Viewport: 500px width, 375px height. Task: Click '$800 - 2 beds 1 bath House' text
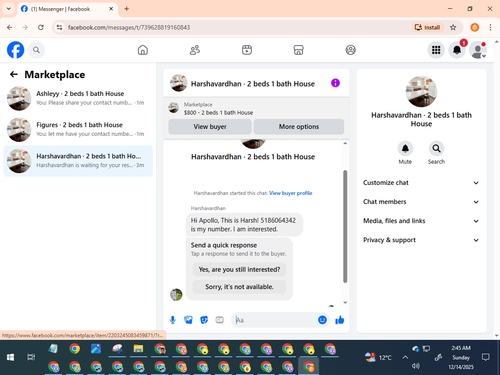point(218,113)
